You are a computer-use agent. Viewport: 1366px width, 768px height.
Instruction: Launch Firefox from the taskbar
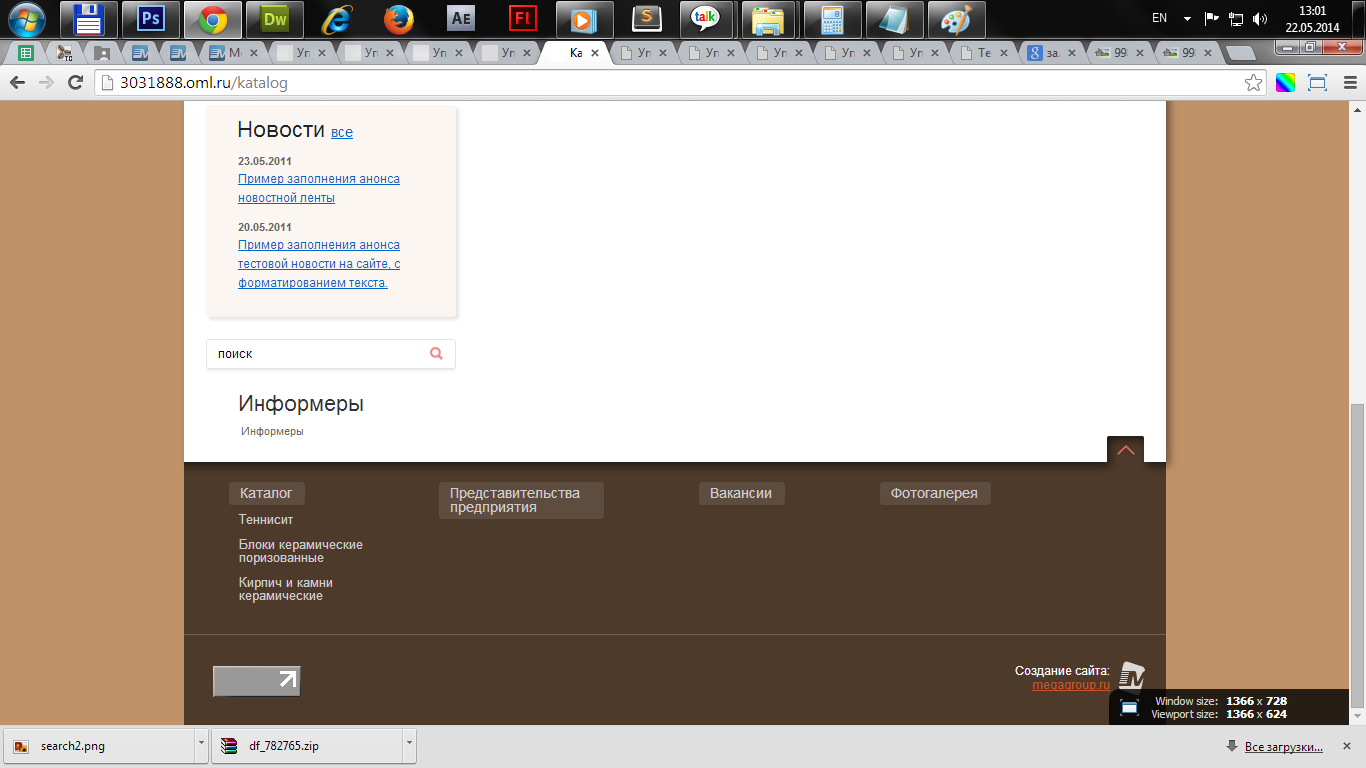point(399,19)
